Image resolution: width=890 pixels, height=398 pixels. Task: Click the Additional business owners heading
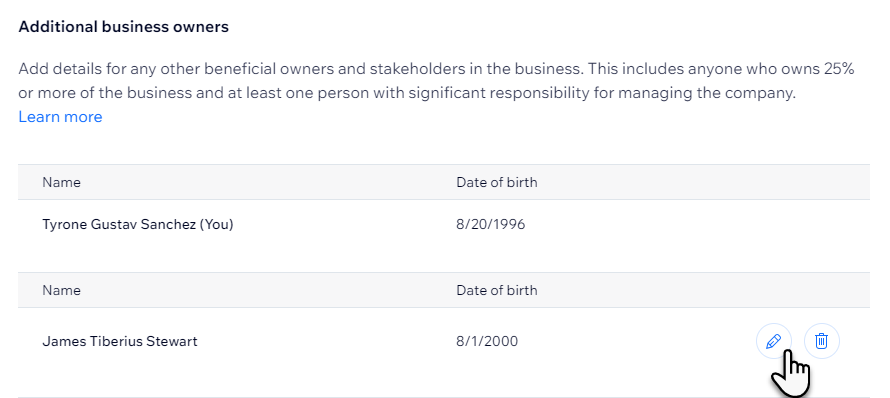coord(124,27)
